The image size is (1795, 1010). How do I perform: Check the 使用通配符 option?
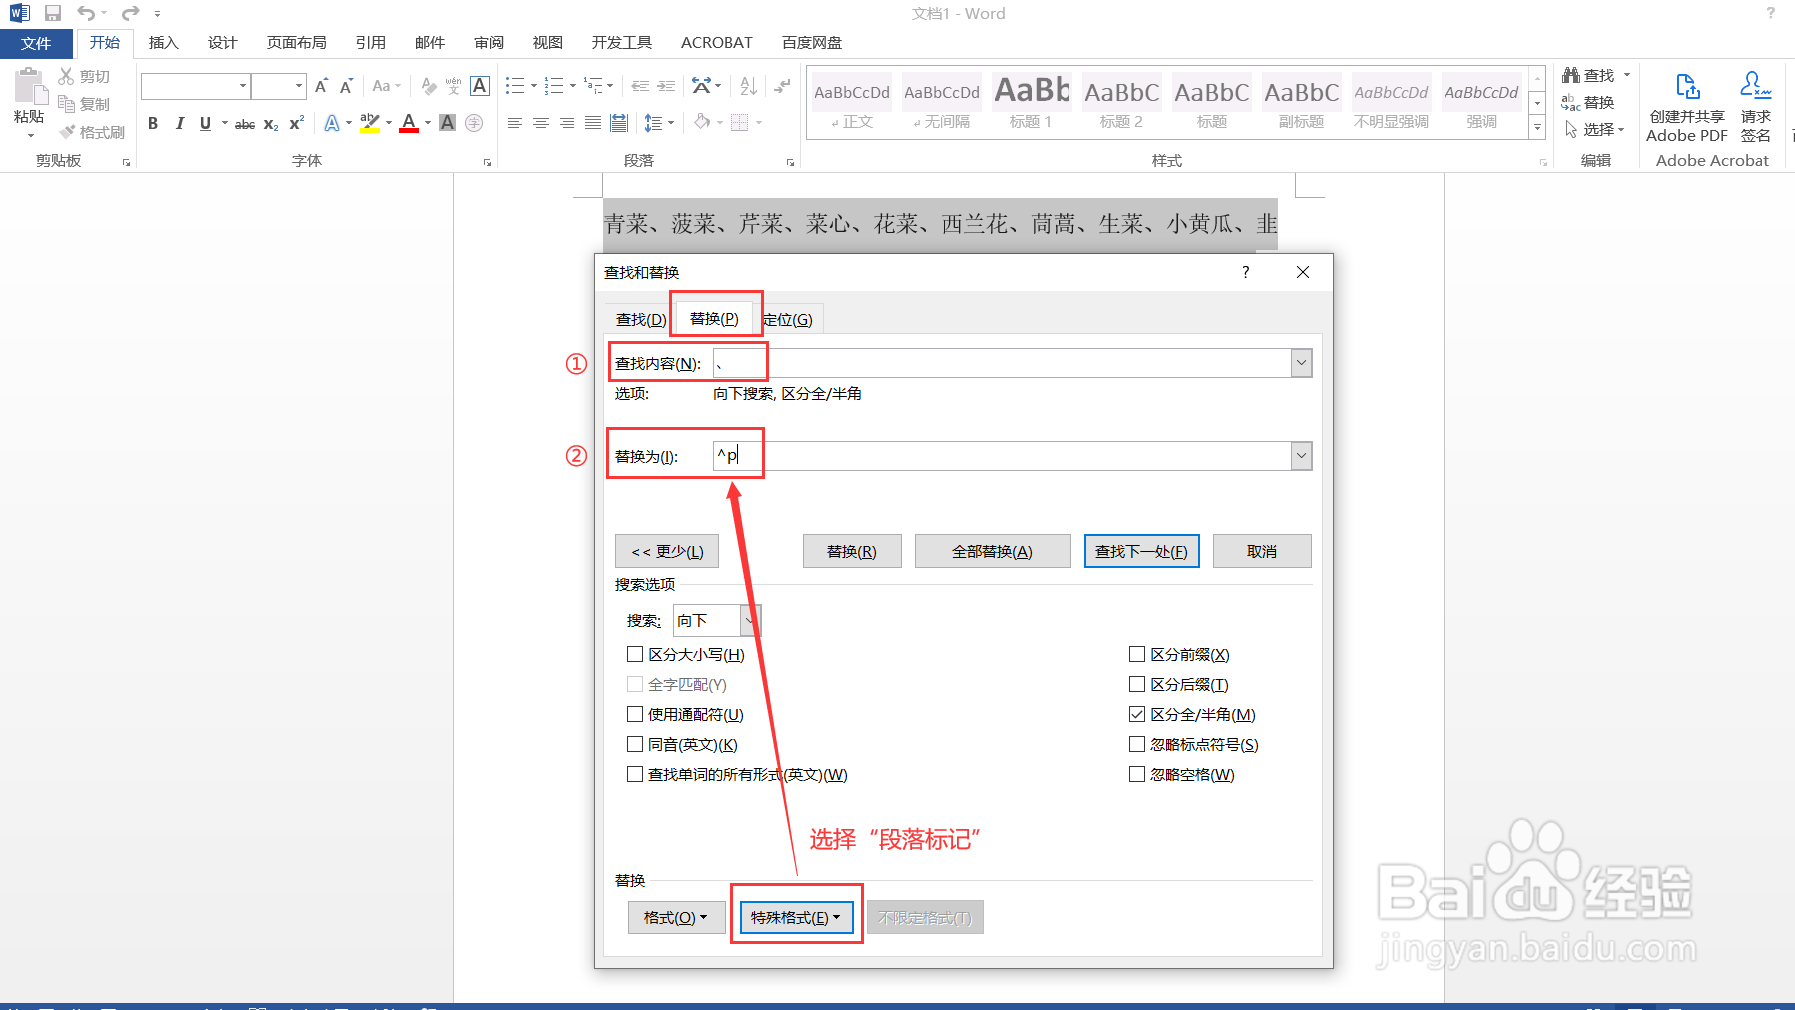coord(635,714)
